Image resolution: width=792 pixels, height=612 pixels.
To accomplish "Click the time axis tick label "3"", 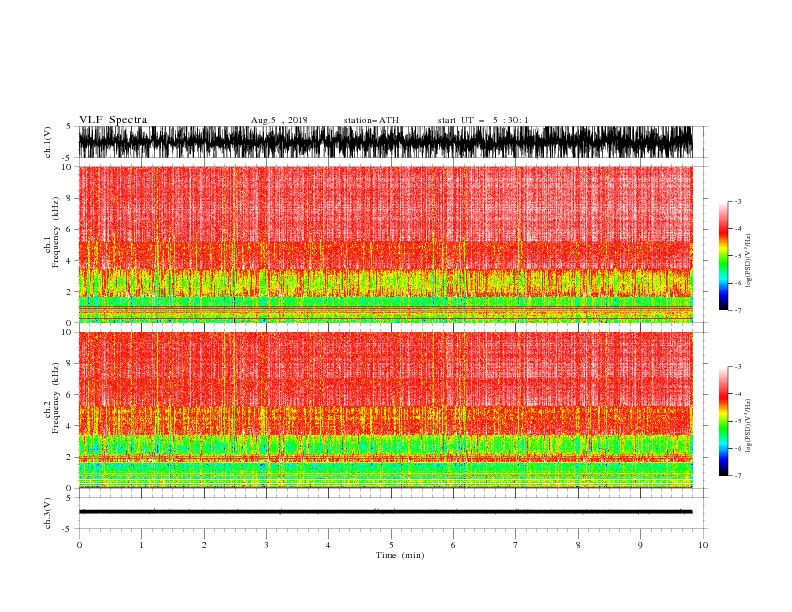I will (x=266, y=545).
